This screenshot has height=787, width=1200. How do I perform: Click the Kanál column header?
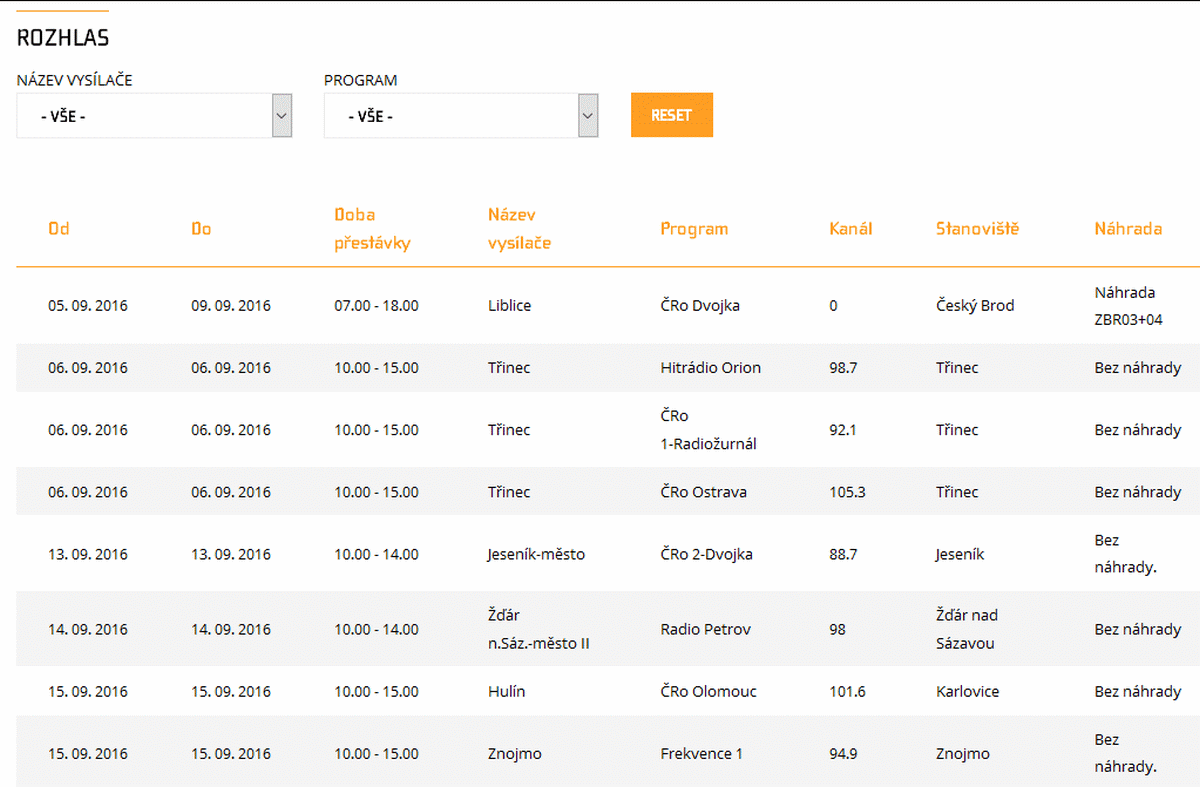click(x=851, y=229)
